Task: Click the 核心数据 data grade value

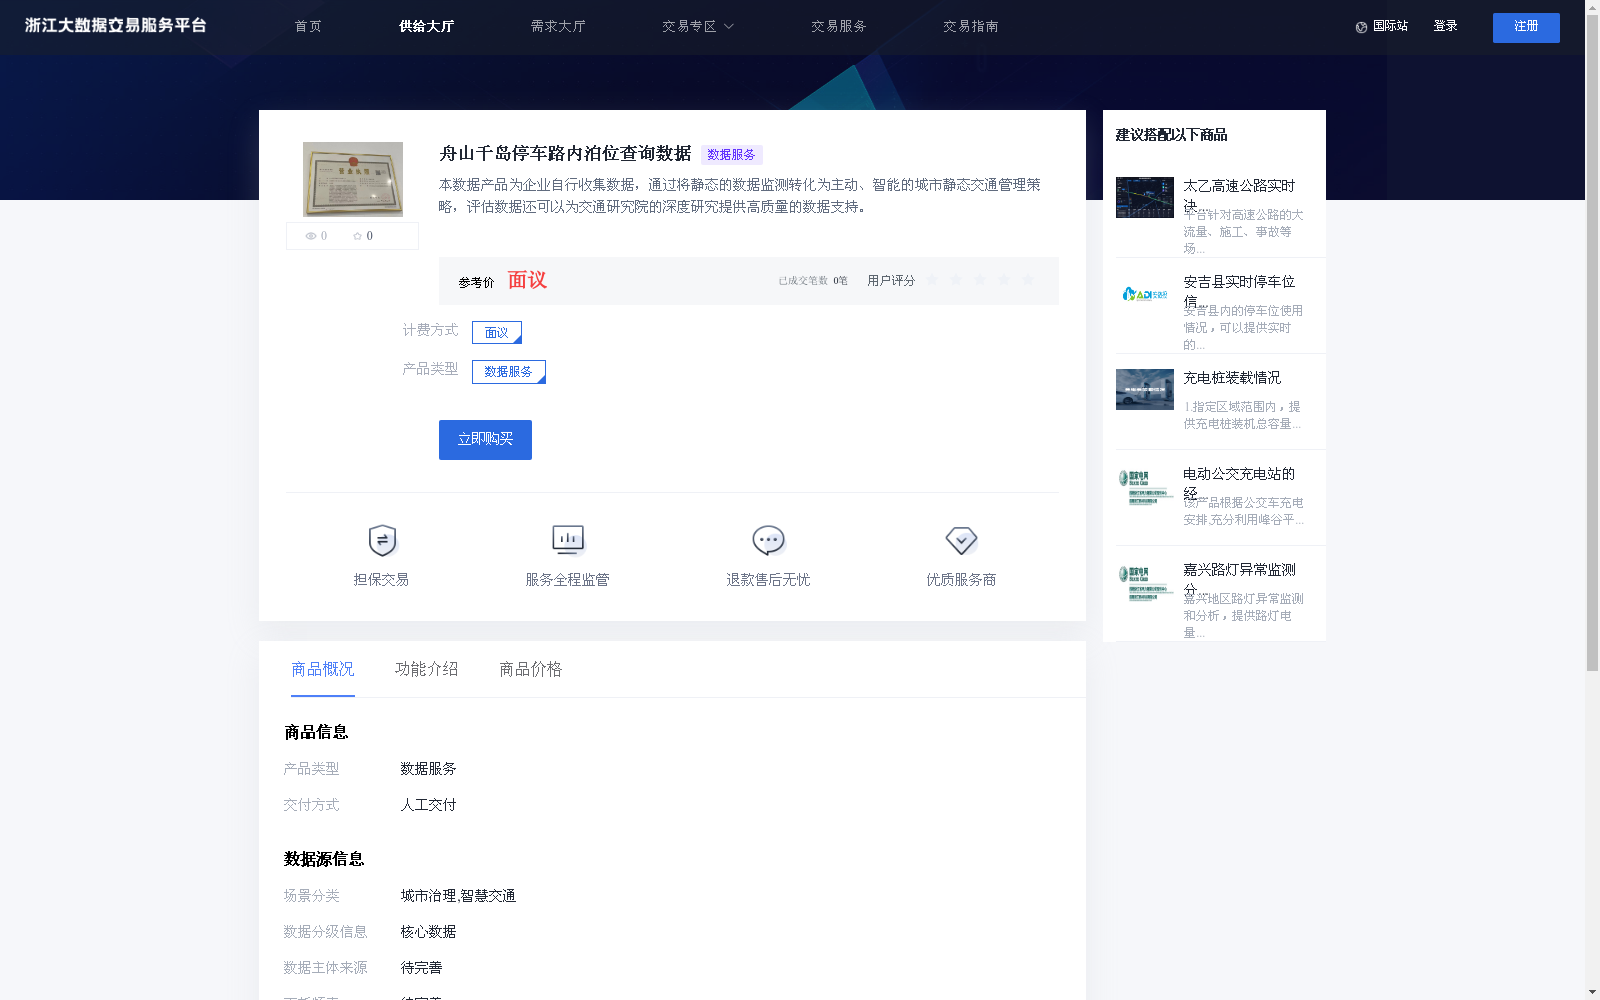Action: tap(428, 932)
